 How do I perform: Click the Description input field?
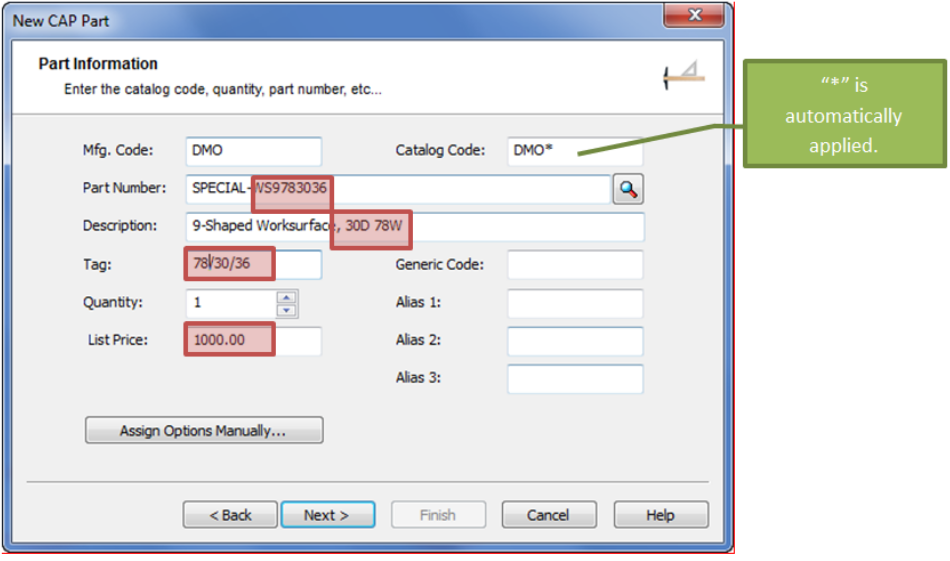(x=415, y=227)
